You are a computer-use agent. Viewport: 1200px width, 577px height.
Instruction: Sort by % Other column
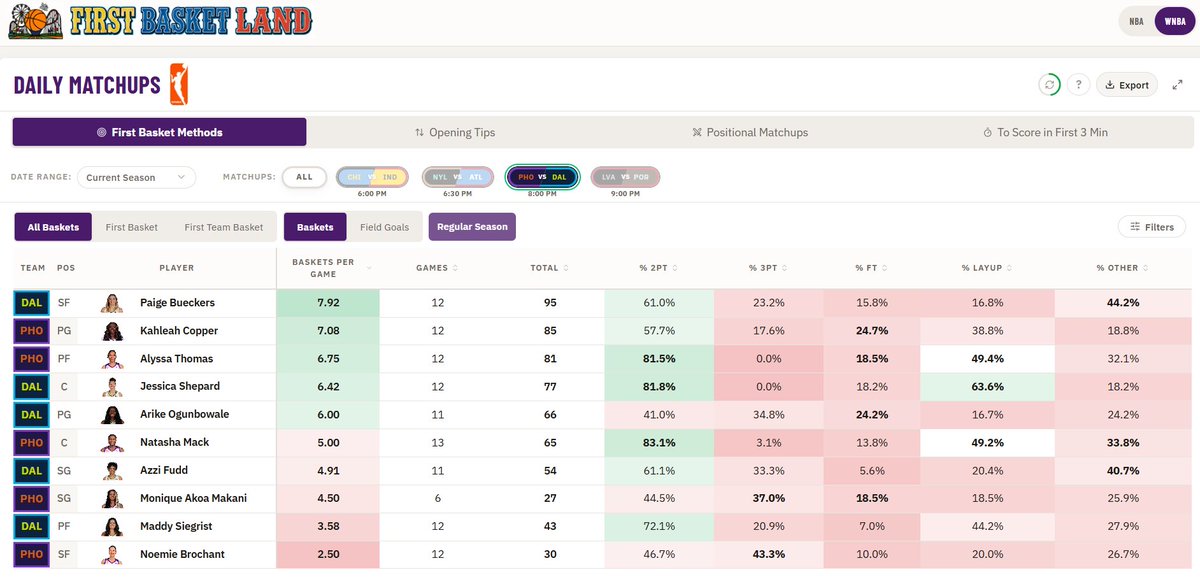point(1124,268)
